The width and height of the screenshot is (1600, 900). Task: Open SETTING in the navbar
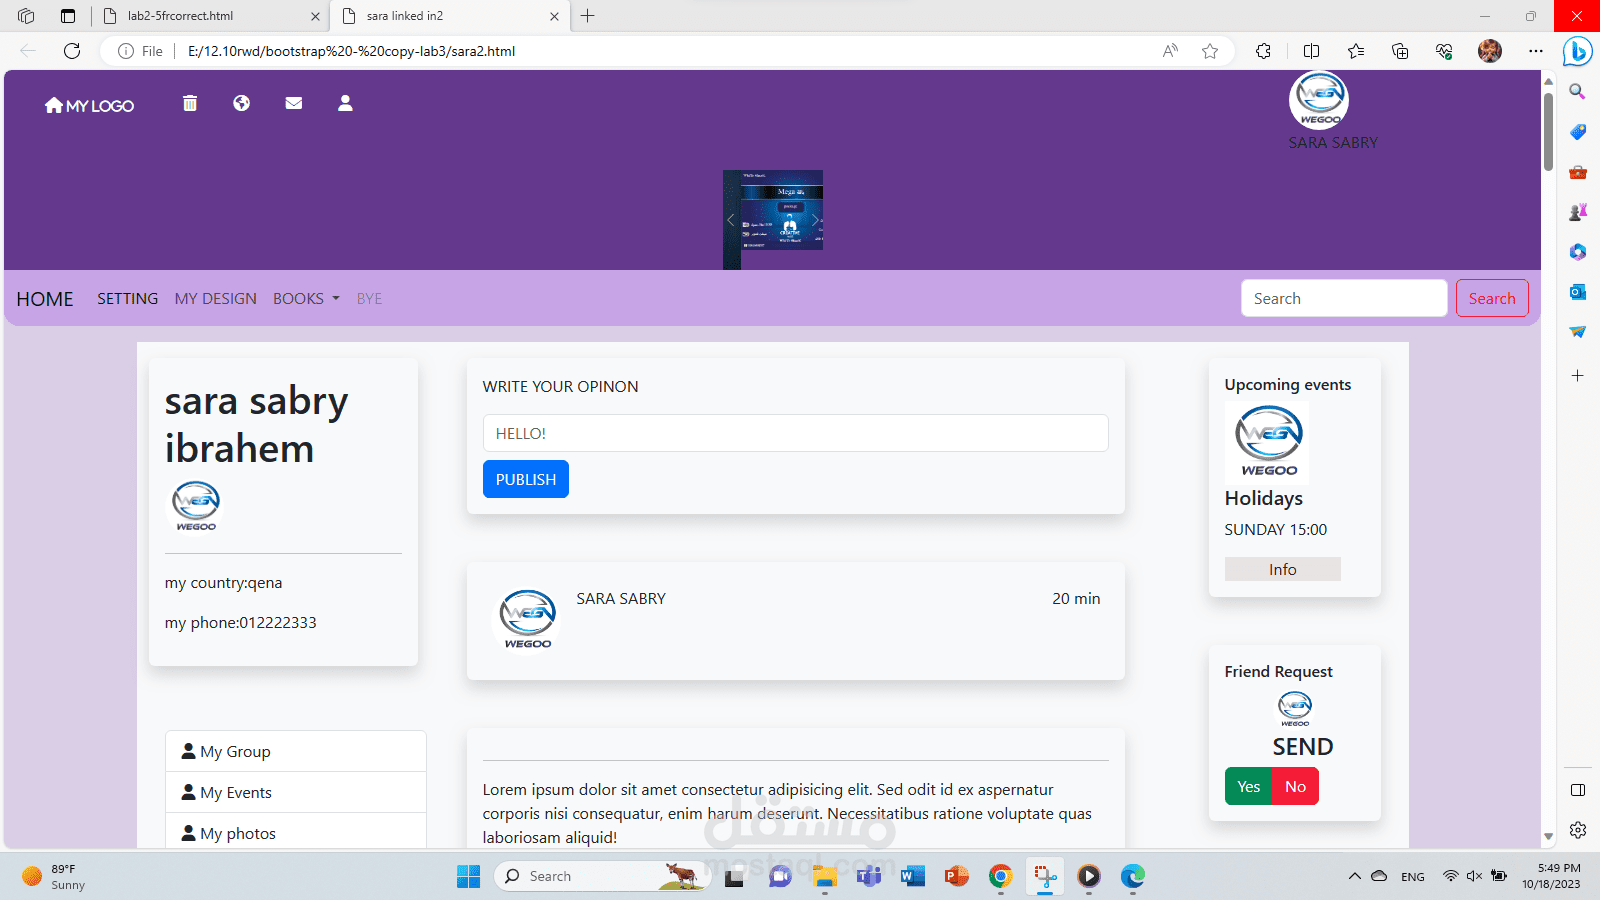[127, 298]
